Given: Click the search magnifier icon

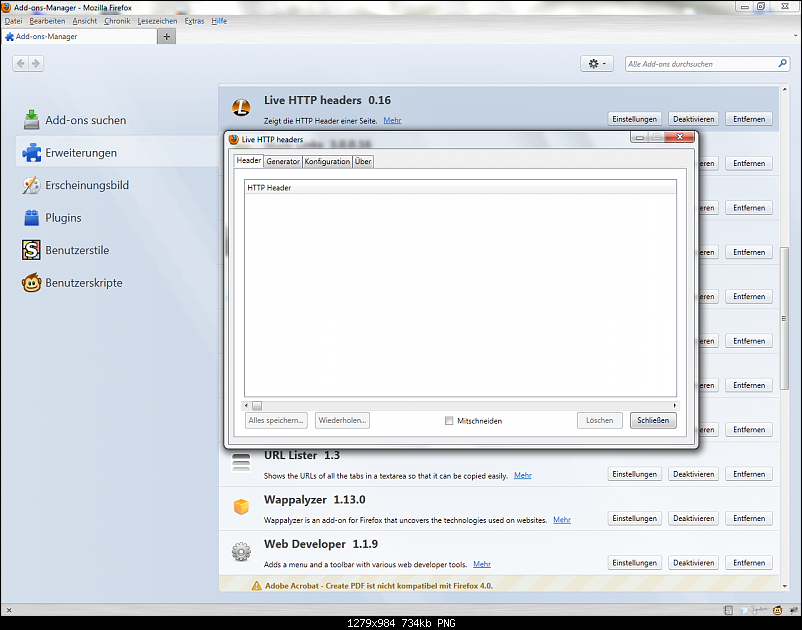Looking at the screenshot, I should pos(782,63).
